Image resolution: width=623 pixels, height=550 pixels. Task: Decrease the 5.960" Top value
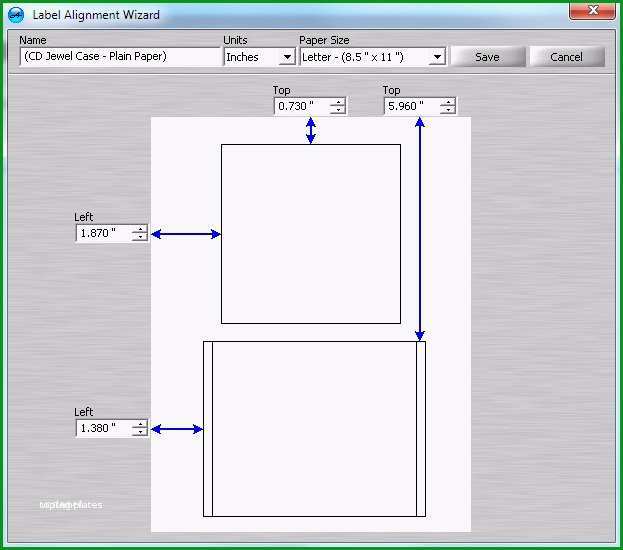pyautogui.click(x=448, y=110)
